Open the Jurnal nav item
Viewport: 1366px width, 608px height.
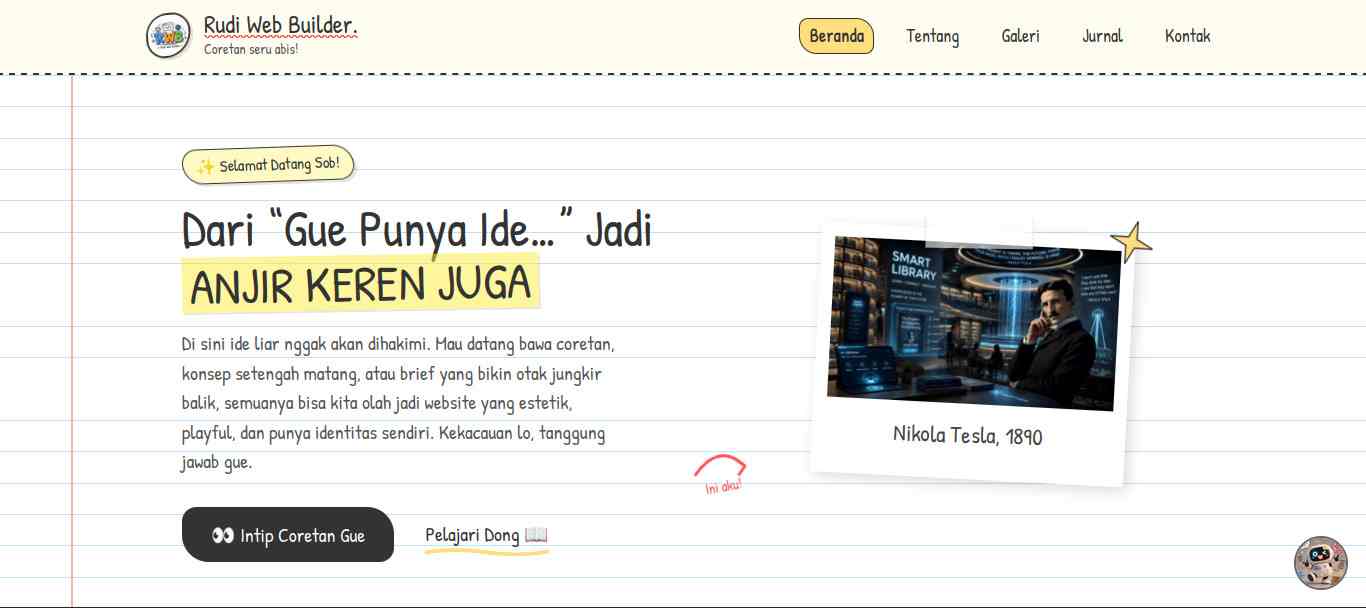[1102, 36]
